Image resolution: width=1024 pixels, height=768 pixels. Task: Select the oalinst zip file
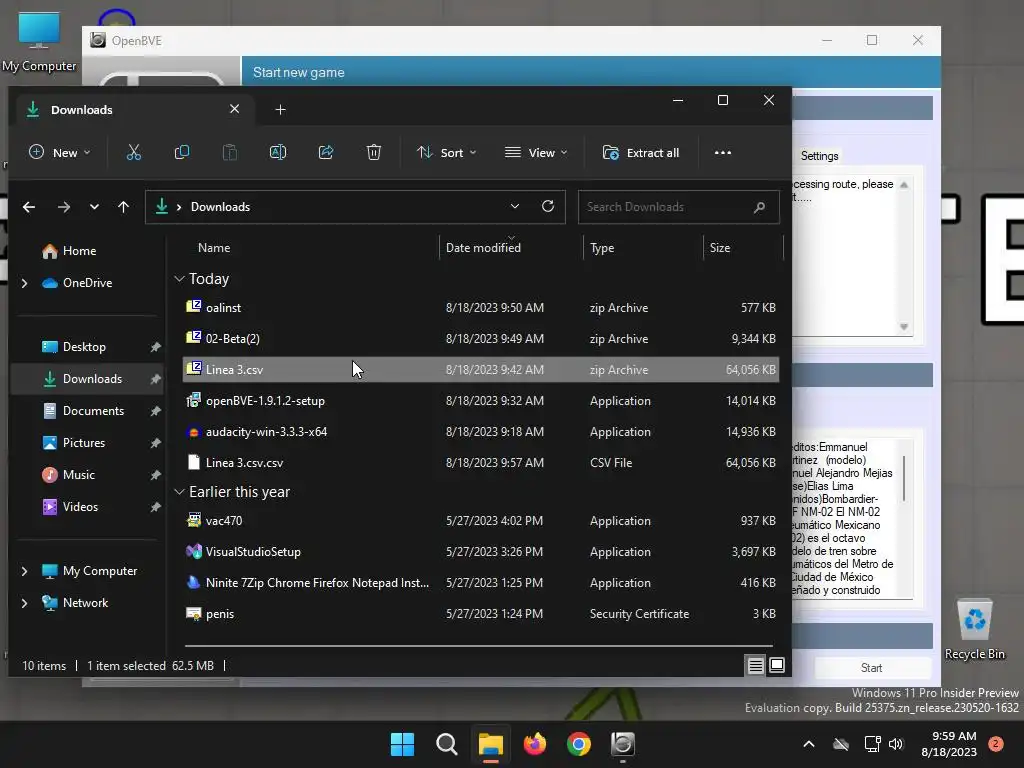481,308
